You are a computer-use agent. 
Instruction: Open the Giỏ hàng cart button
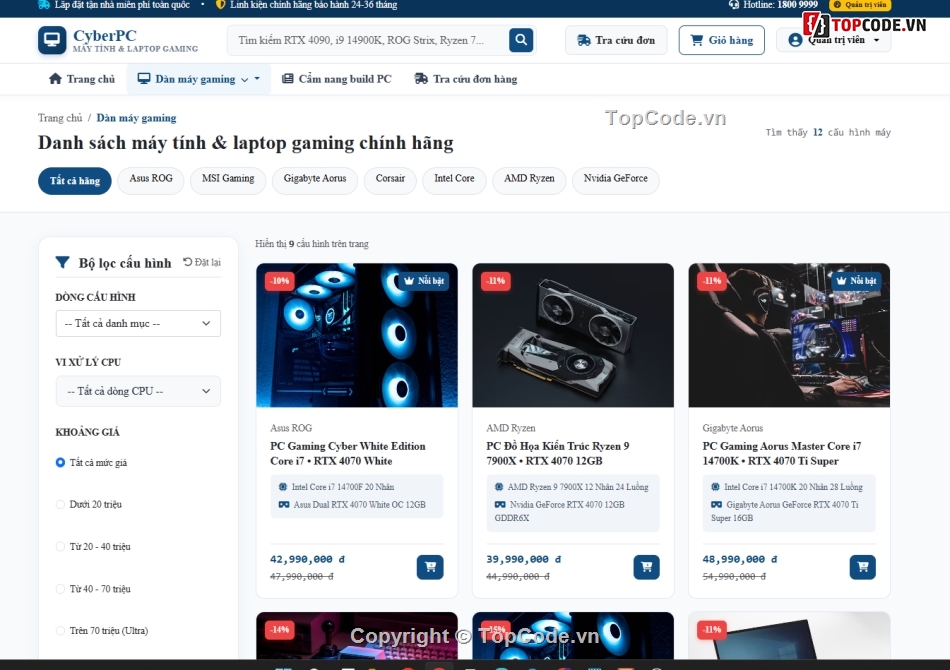[722, 40]
